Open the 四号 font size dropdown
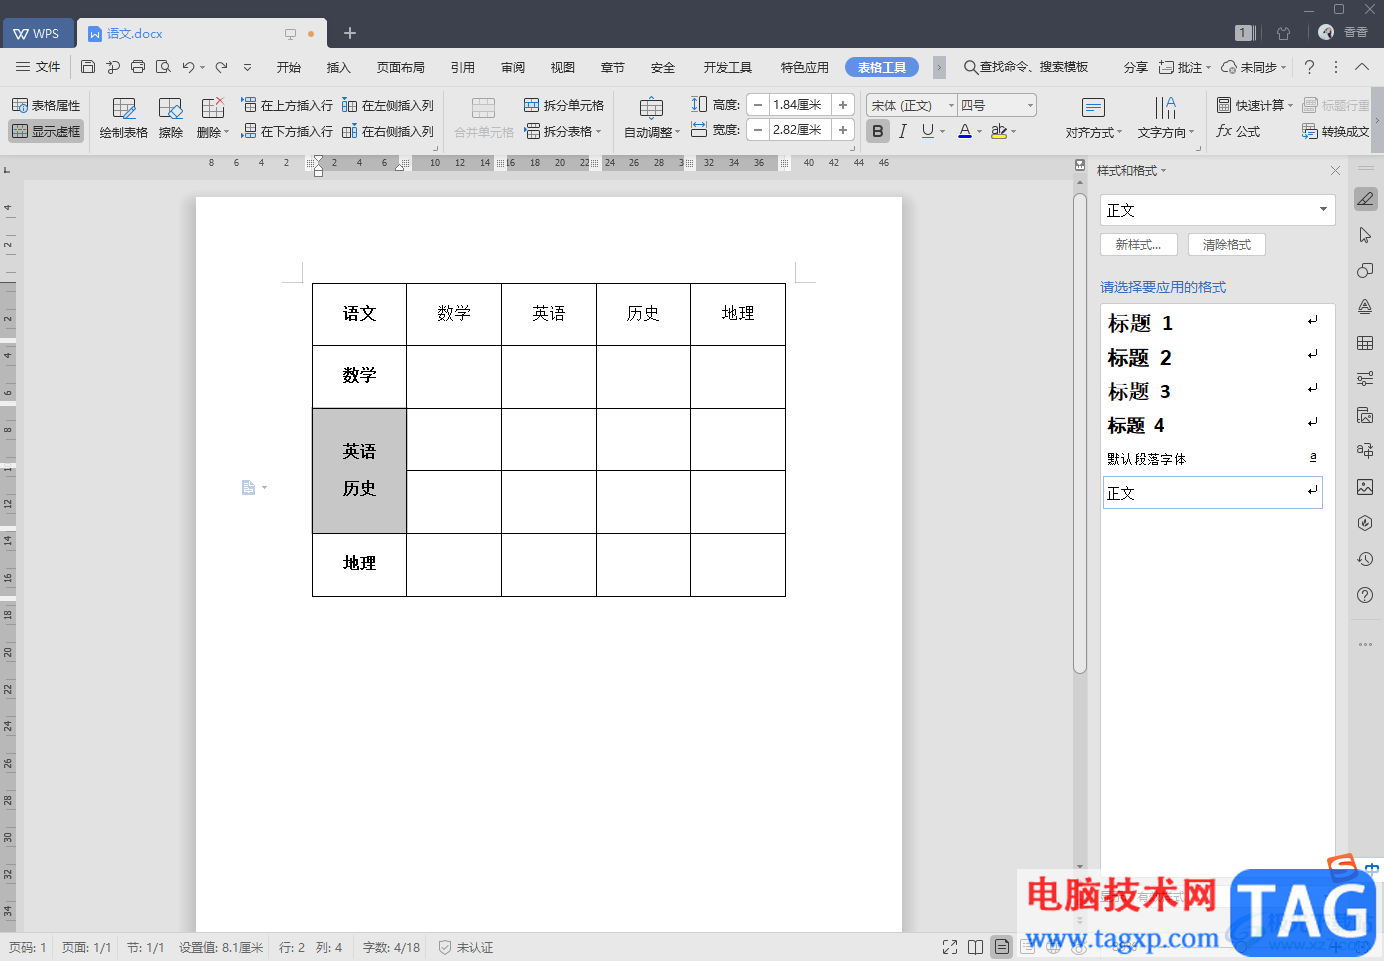This screenshot has height=961, width=1384. pos(1030,105)
